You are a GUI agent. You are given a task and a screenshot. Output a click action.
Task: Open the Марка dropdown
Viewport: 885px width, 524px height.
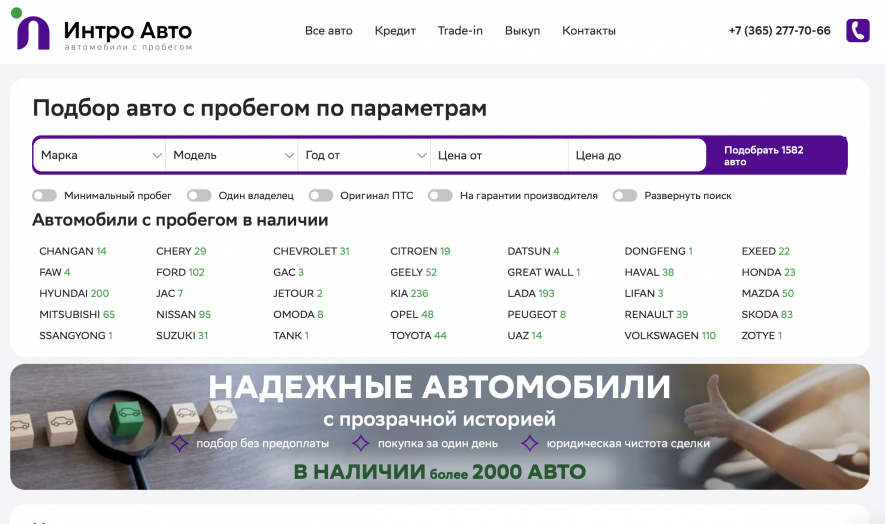pyautogui.click(x=100, y=155)
